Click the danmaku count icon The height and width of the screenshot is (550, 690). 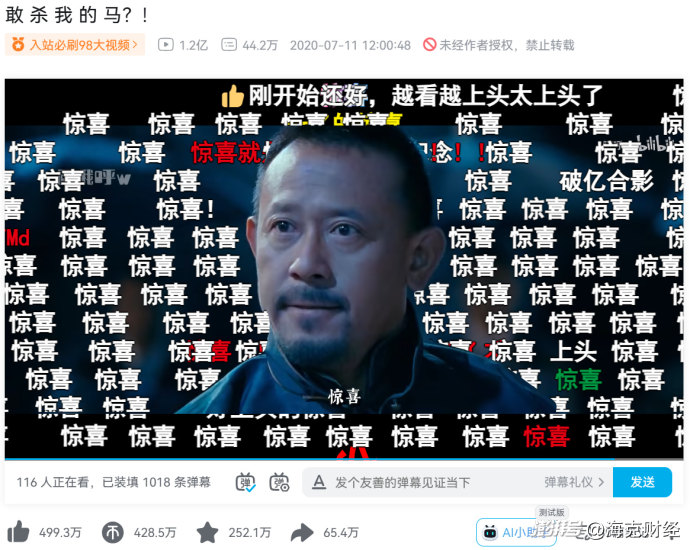[x=229, y=44]
